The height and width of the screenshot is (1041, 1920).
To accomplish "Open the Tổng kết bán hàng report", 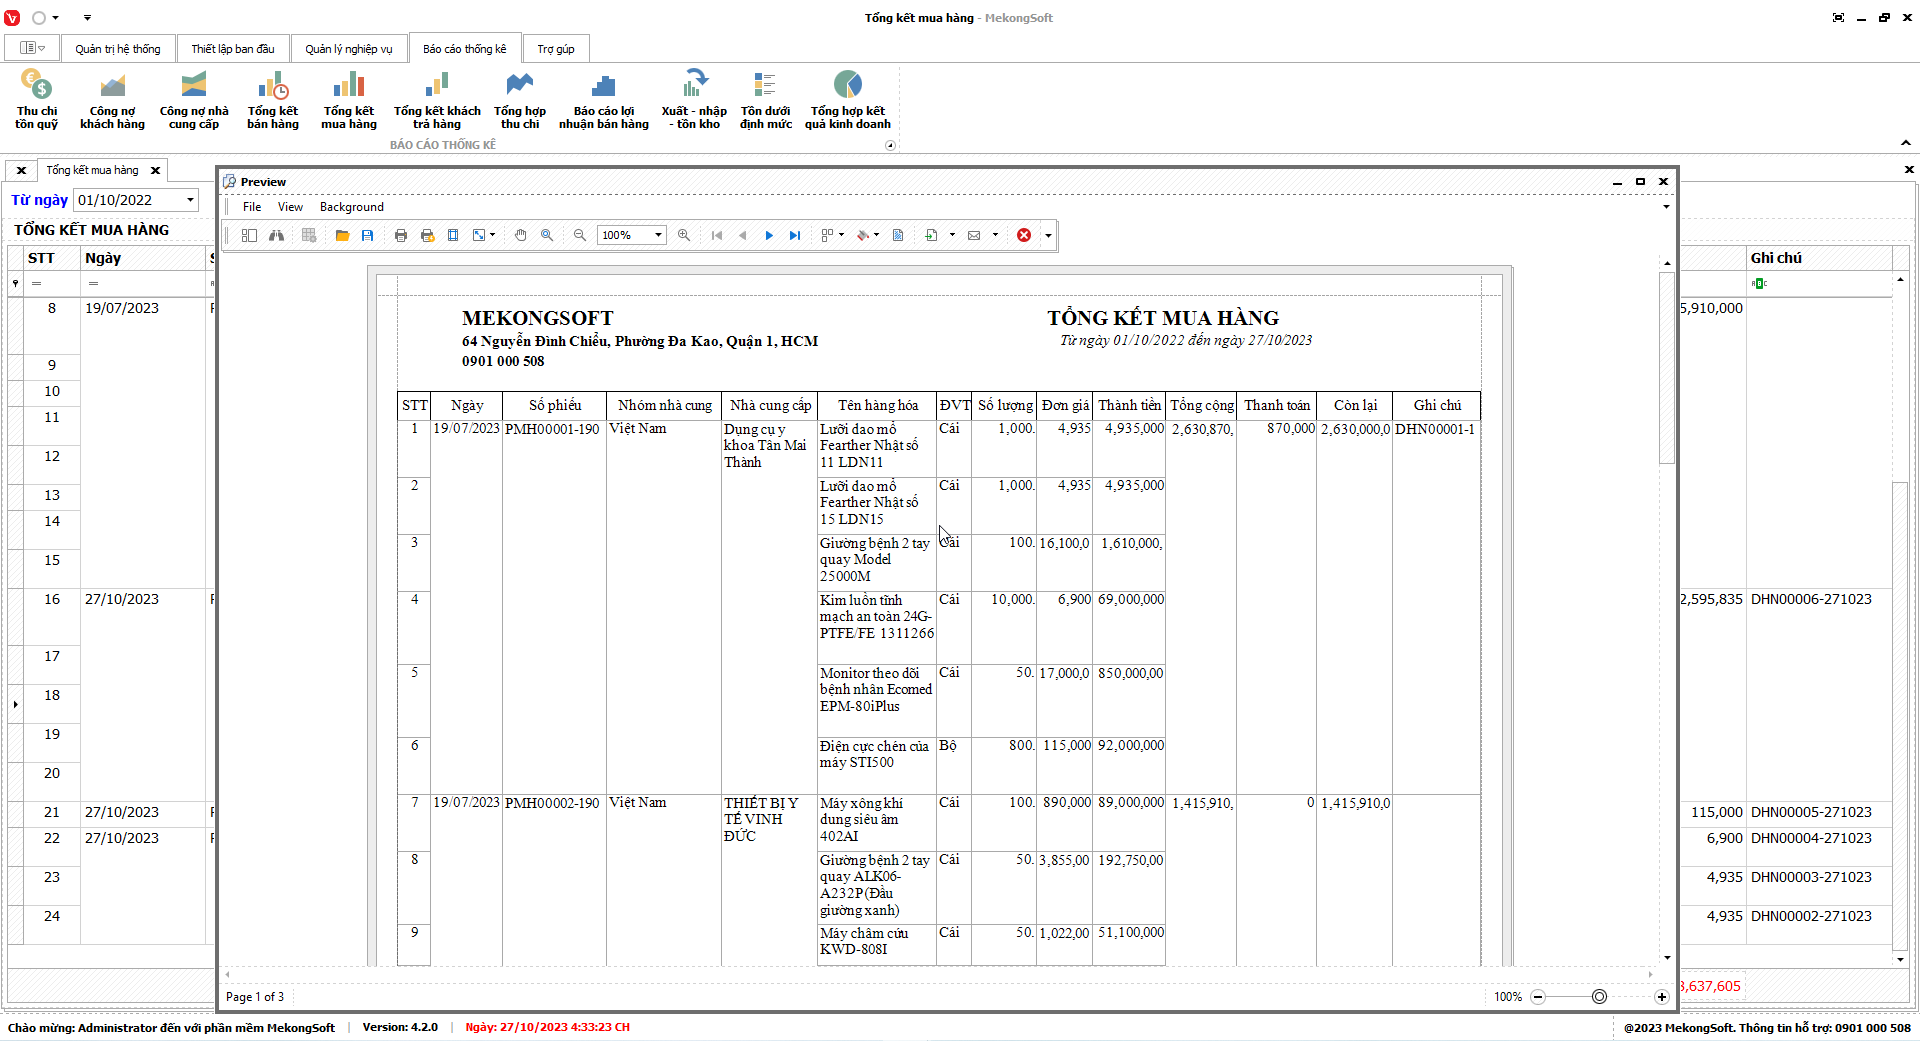I will tap(273, 100).
